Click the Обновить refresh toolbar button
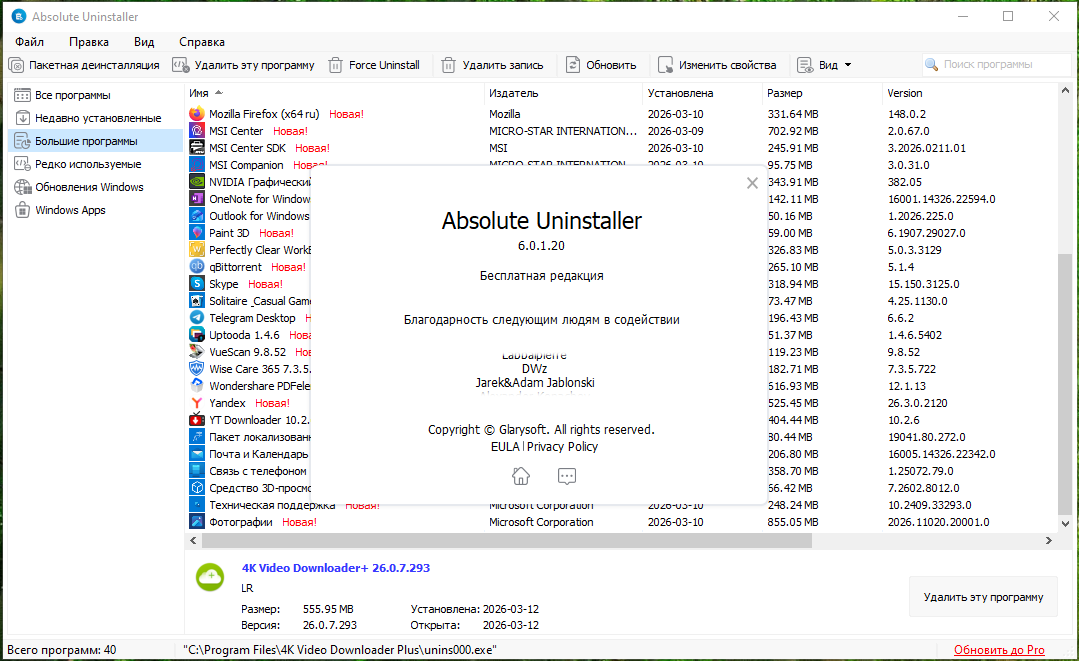The width and height of the screenshot is (1079, 661). coord(600,65)
